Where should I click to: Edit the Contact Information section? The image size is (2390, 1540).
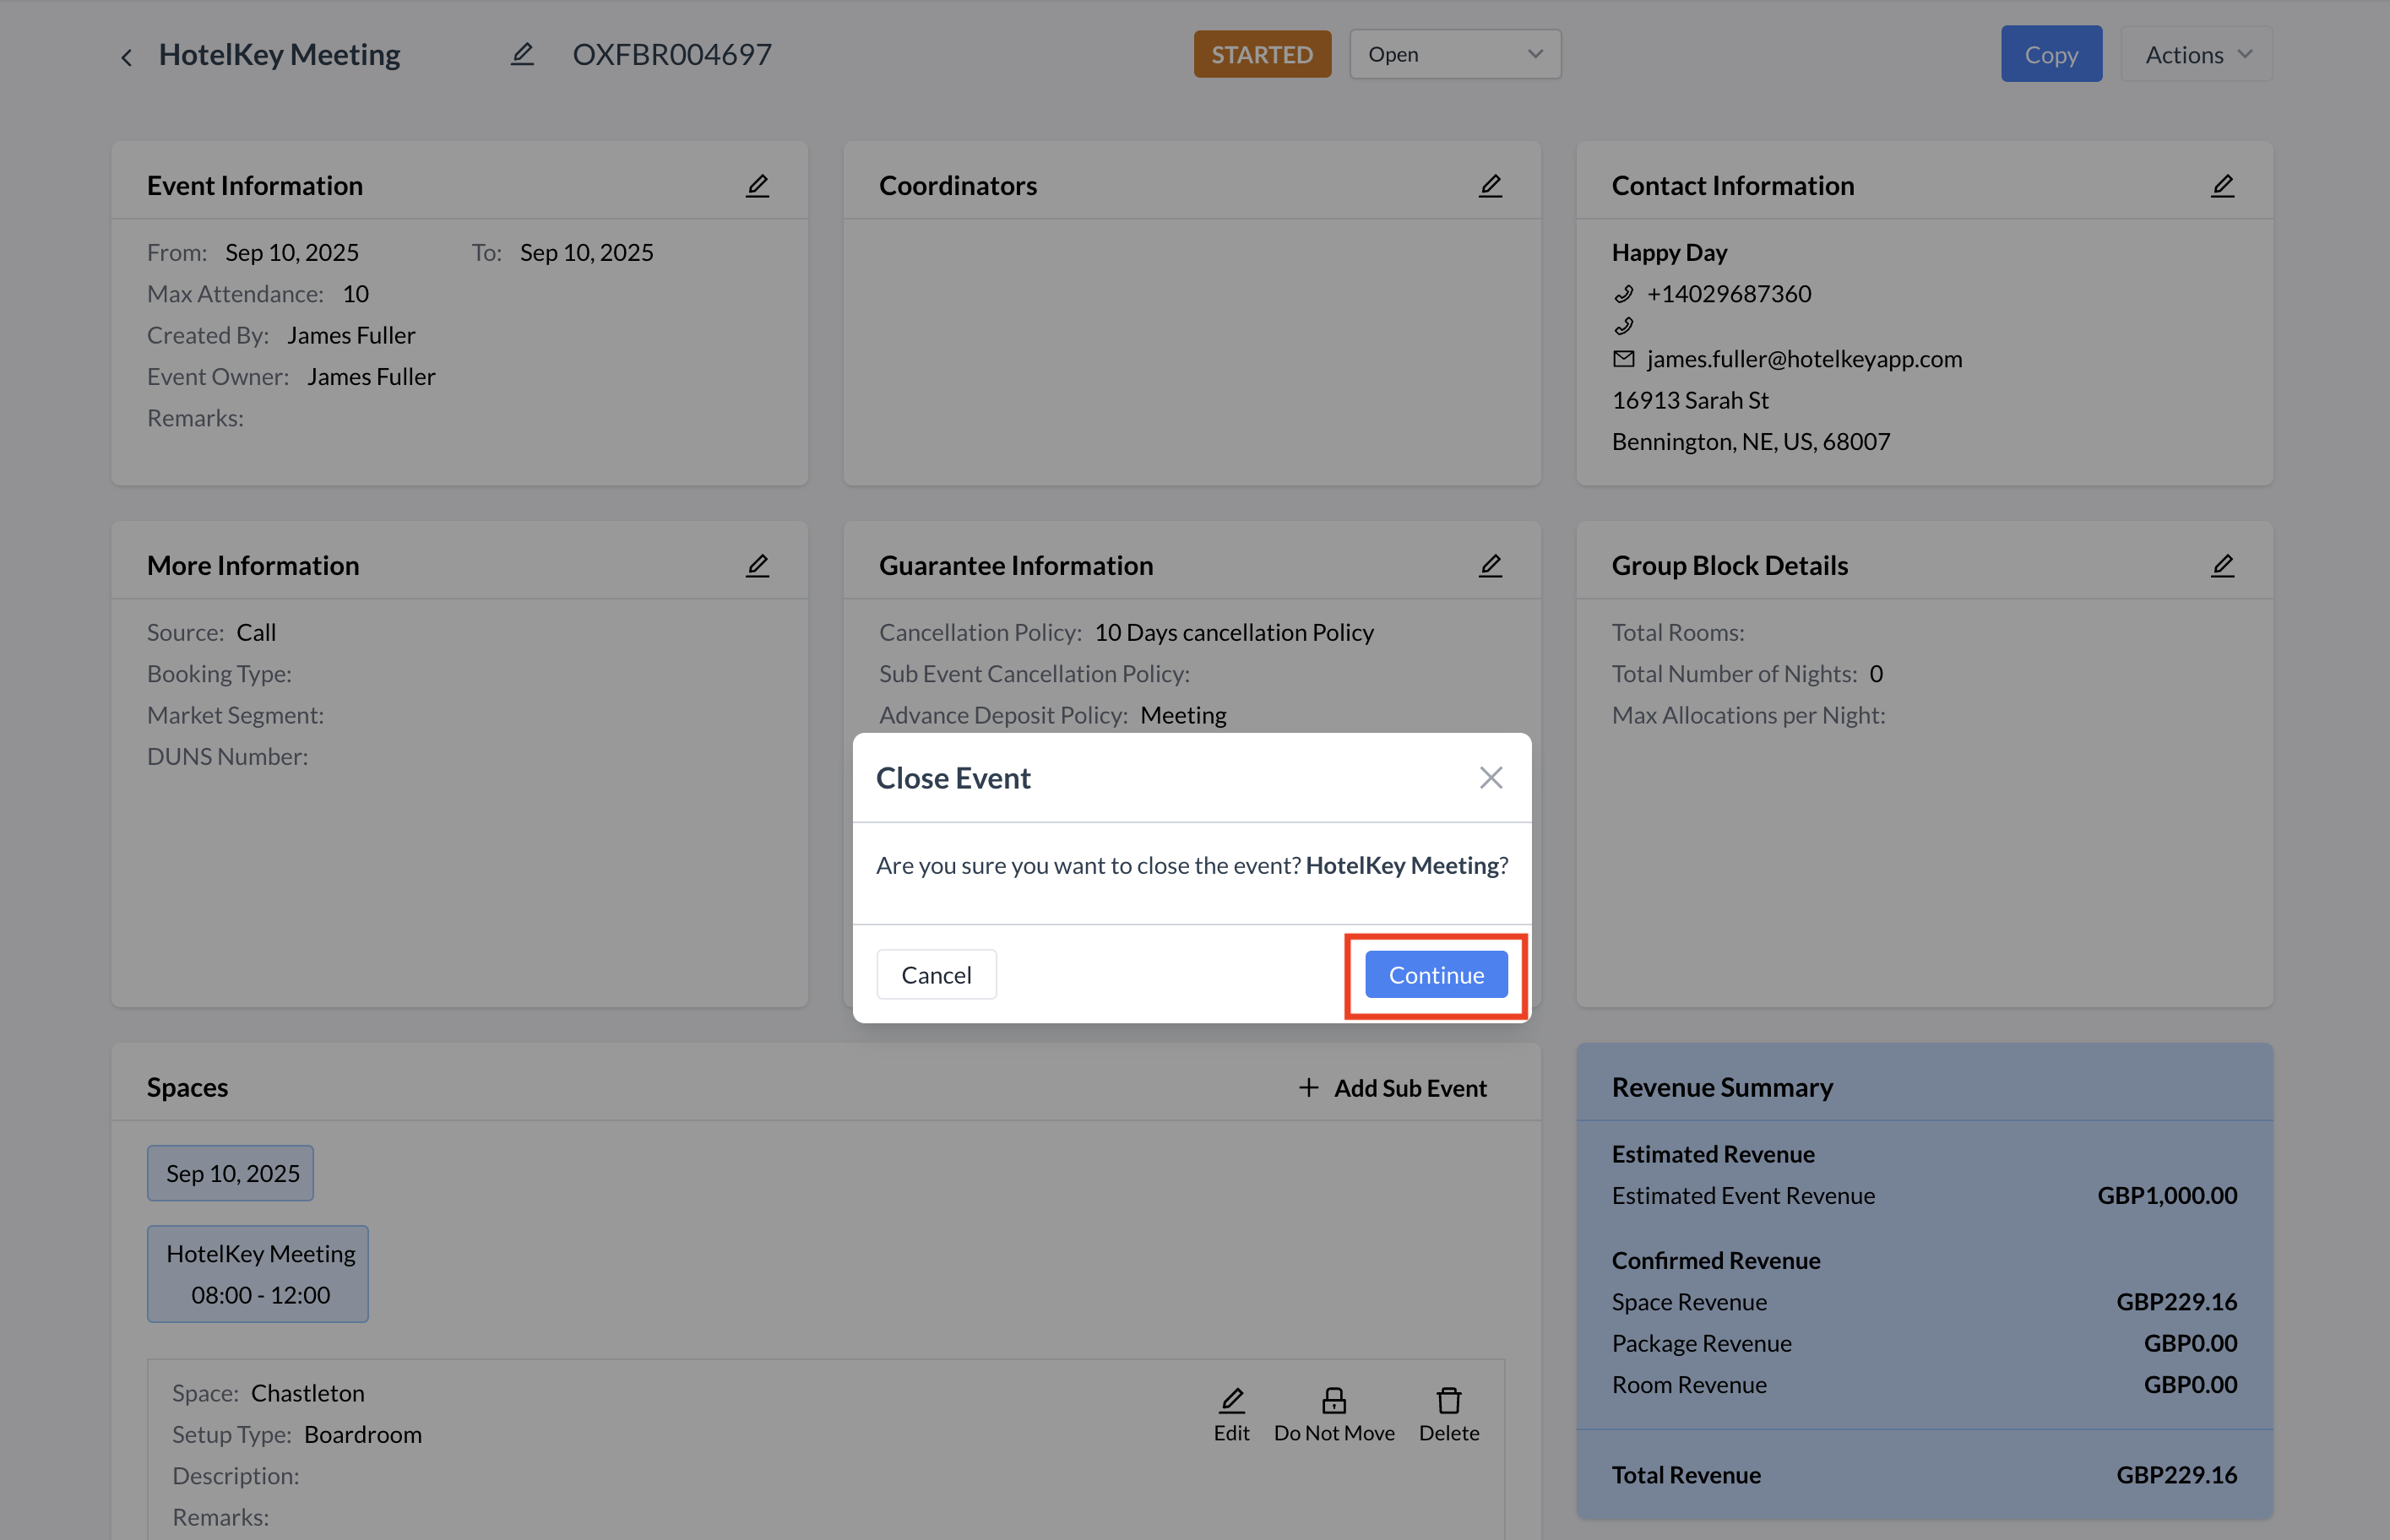(2222, 185)
